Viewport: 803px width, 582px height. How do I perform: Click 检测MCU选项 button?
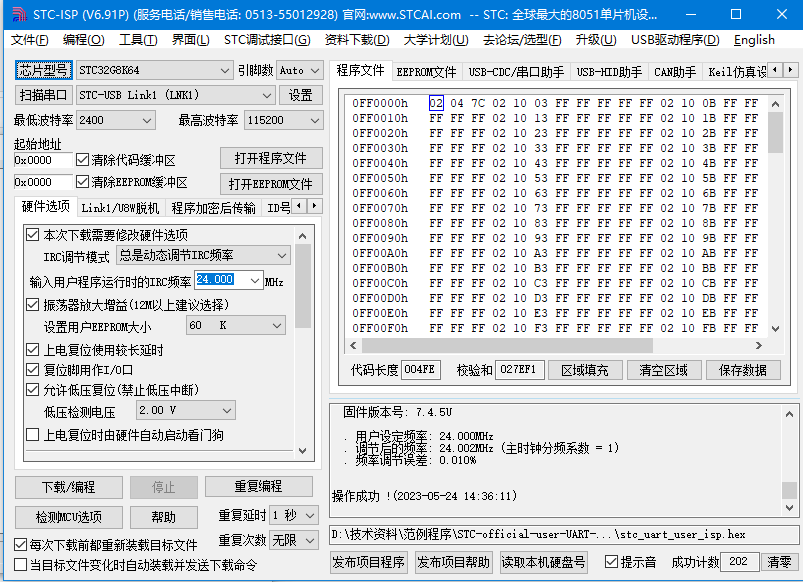(69, 517)
